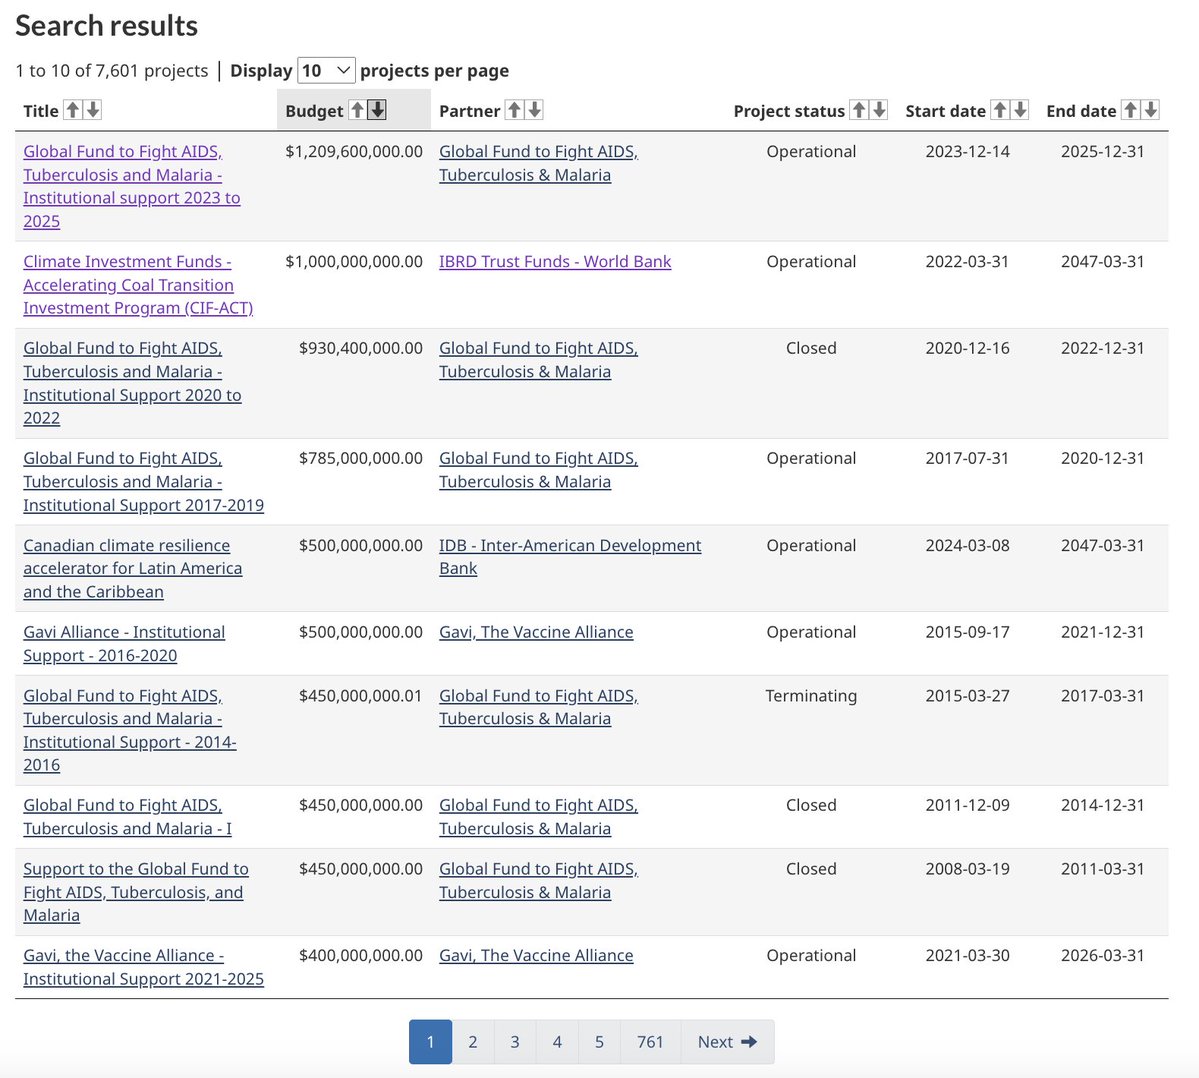Jump to last page 761
1199x1078 pixels.
click(650, 1042)
